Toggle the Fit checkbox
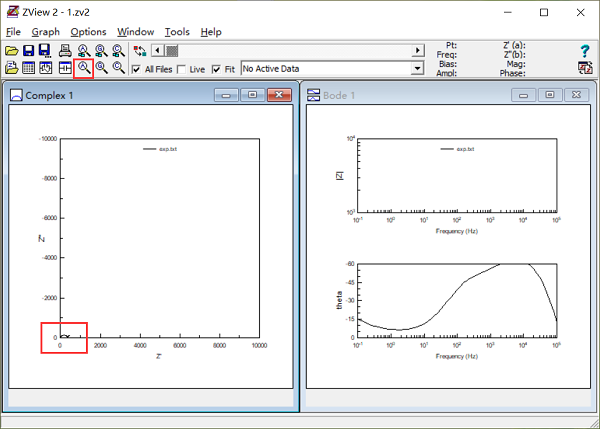Viewport: 600px width, 429px height. (217, 69)
